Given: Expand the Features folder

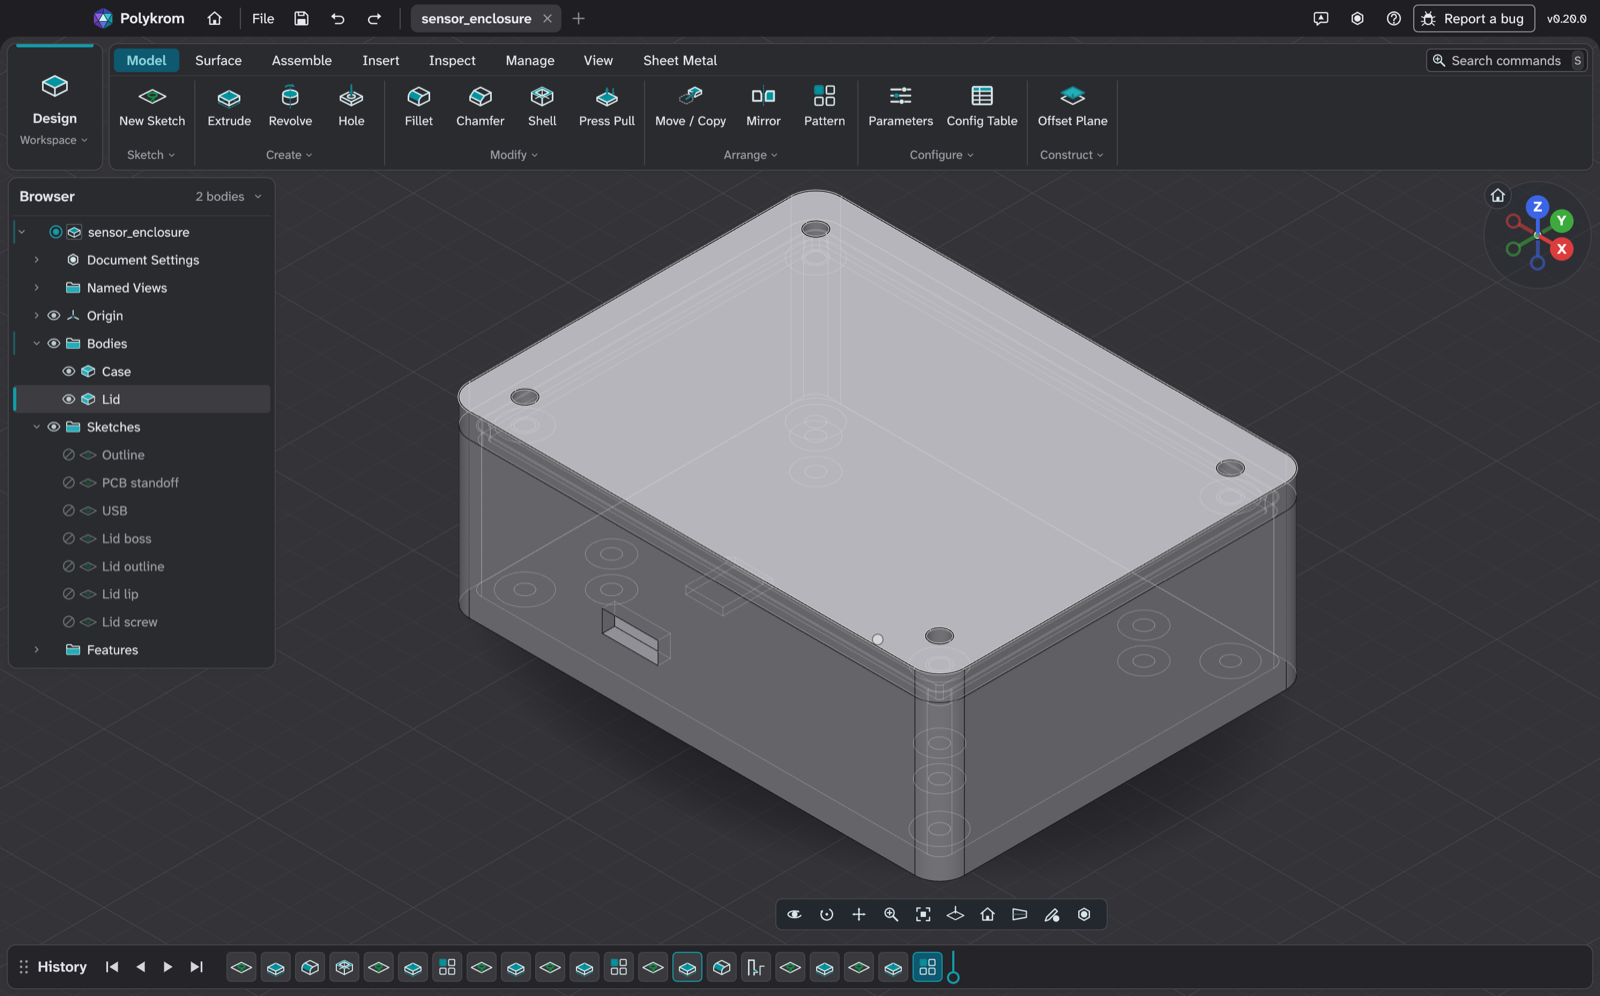Looking at the screenshot, I should [x=37, y=650].
